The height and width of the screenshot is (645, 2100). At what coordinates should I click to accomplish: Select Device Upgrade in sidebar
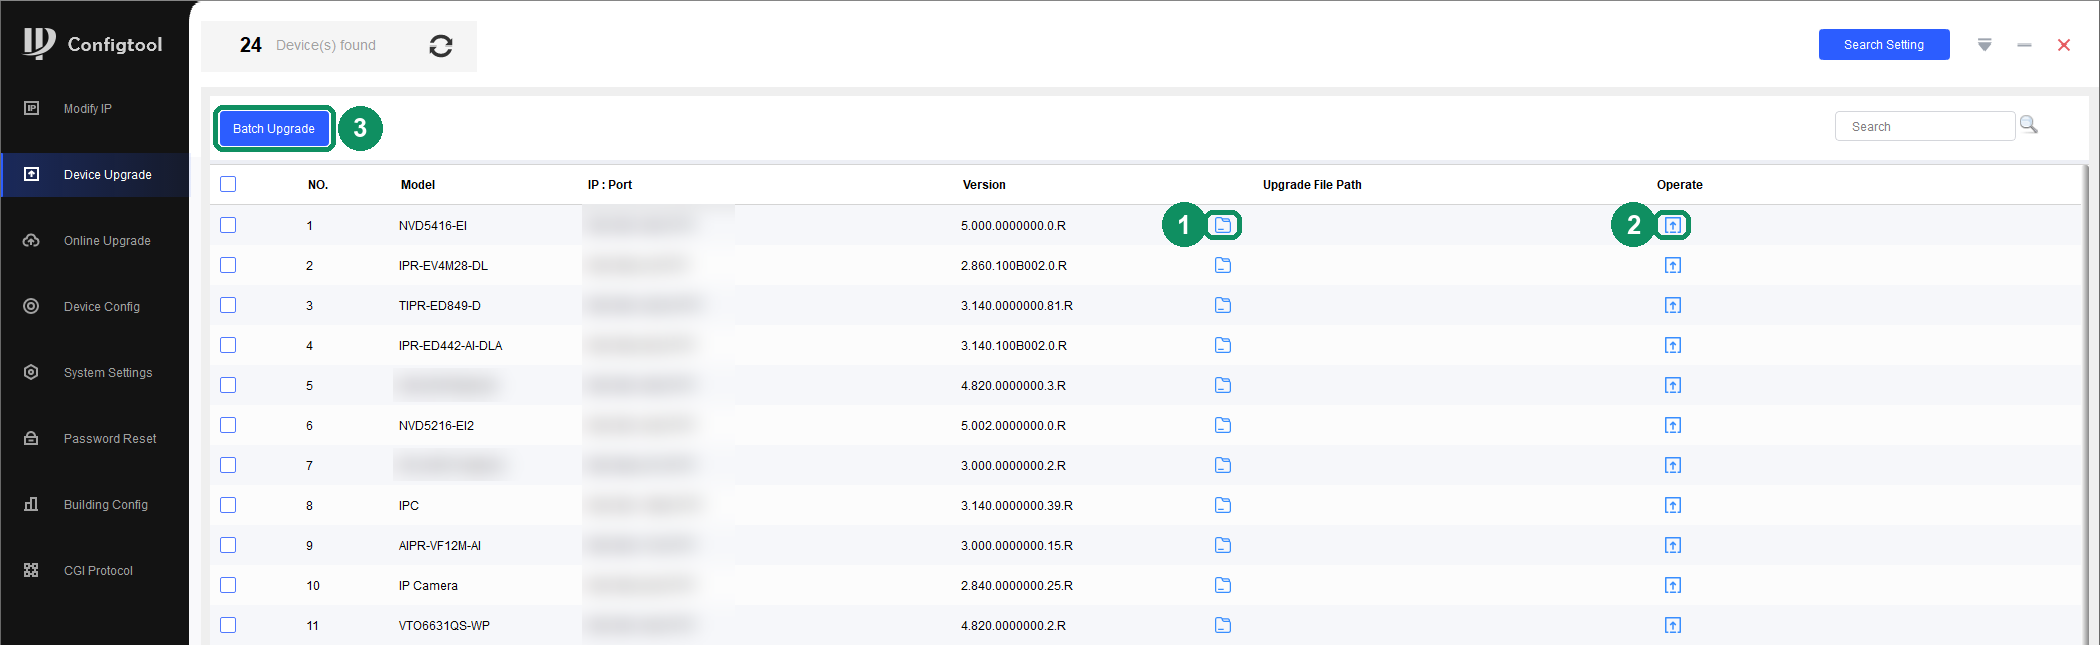(95, 175)
